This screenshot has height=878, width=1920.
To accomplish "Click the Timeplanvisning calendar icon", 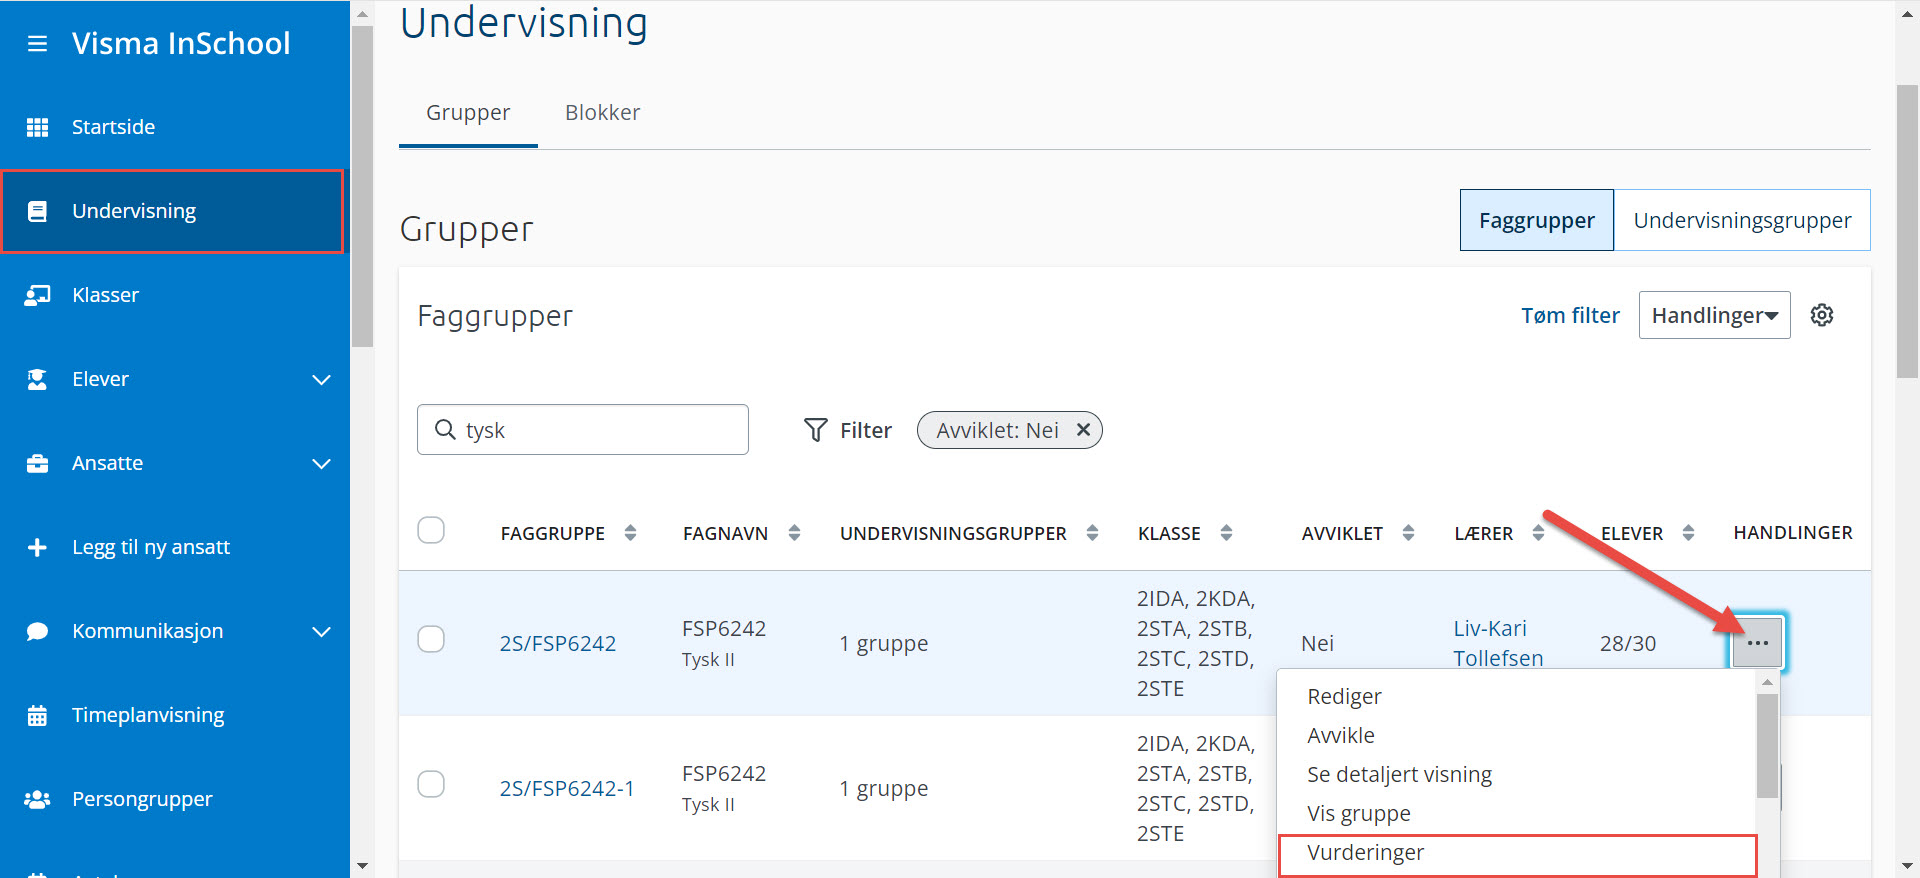I will click(37, 715).
